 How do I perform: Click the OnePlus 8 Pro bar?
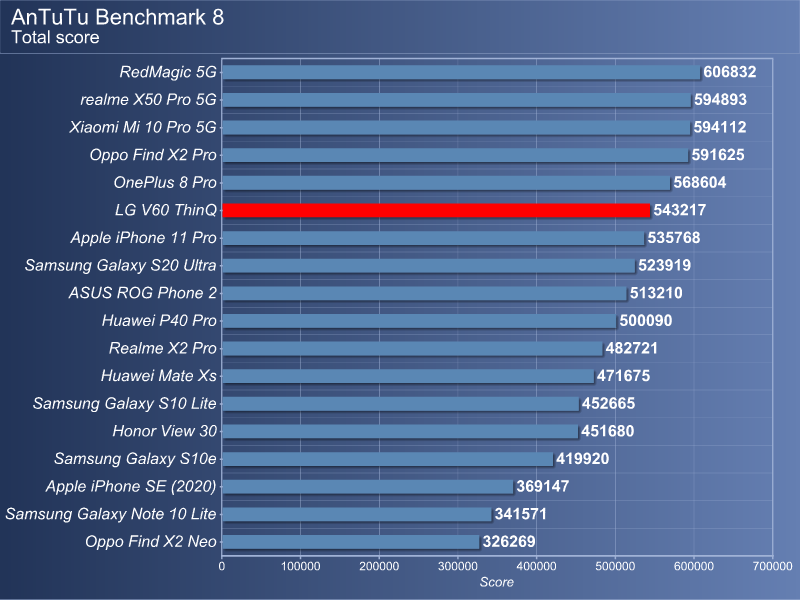pos(446,183)
